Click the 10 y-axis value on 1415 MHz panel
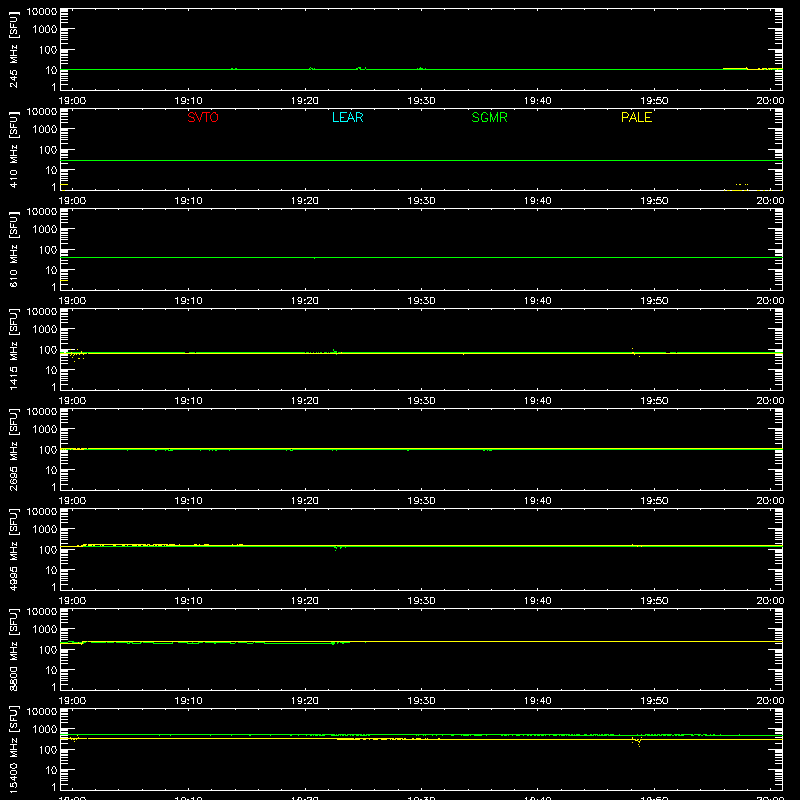The image size is (800, 800). [51, 370]
